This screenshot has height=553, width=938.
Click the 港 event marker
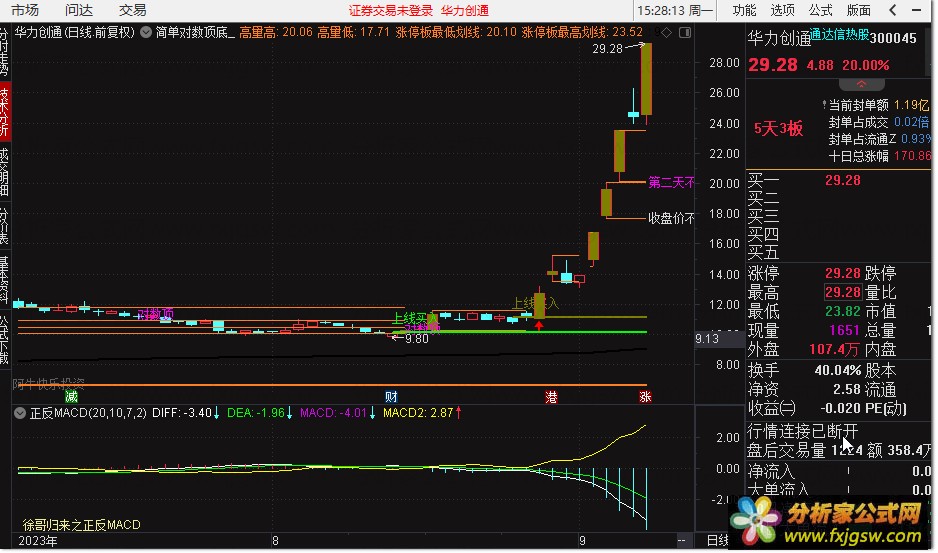[x=551, y=396]
